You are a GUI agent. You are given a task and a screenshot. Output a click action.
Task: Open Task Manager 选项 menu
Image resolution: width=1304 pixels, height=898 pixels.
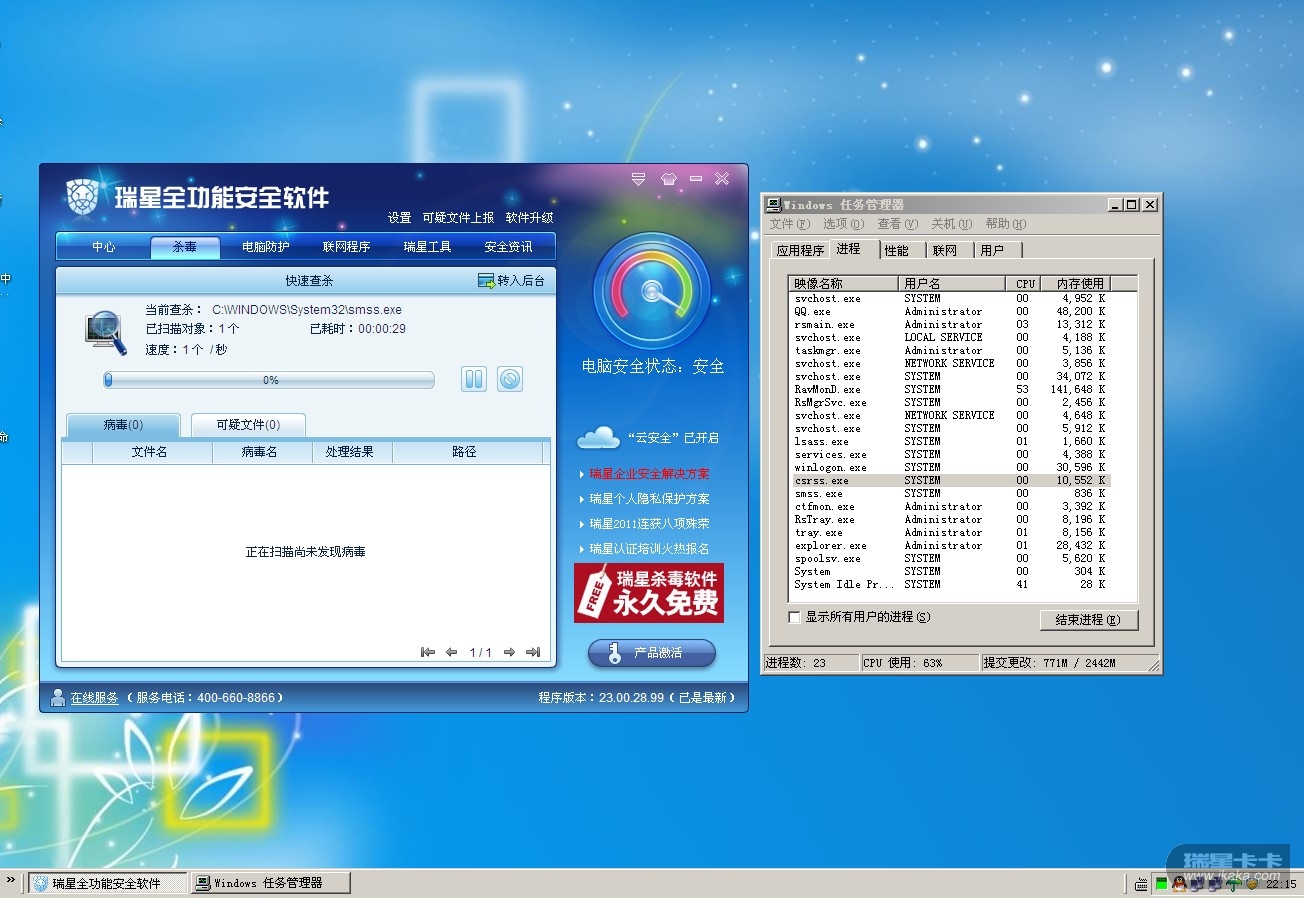click(x=842, y=224)
